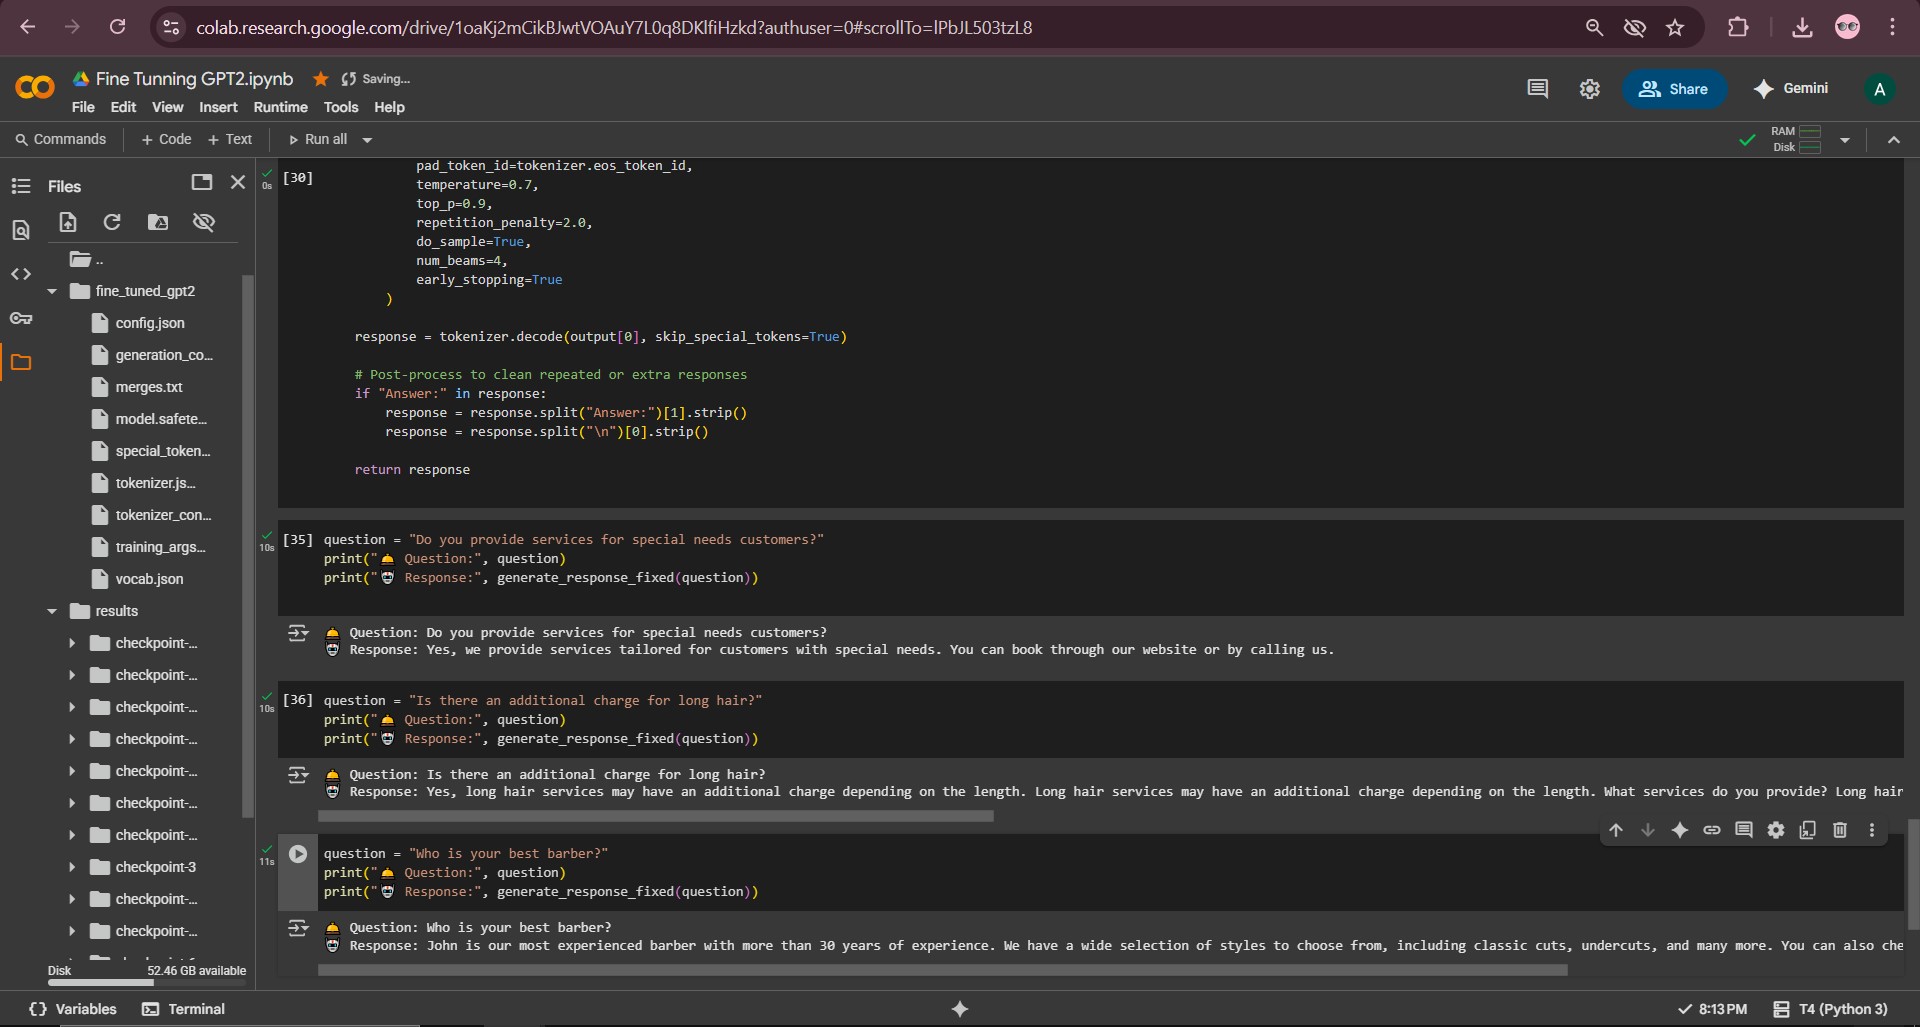1920x1027 pixels.
Task: Add a new Code cell
Action: coord(166,140)
